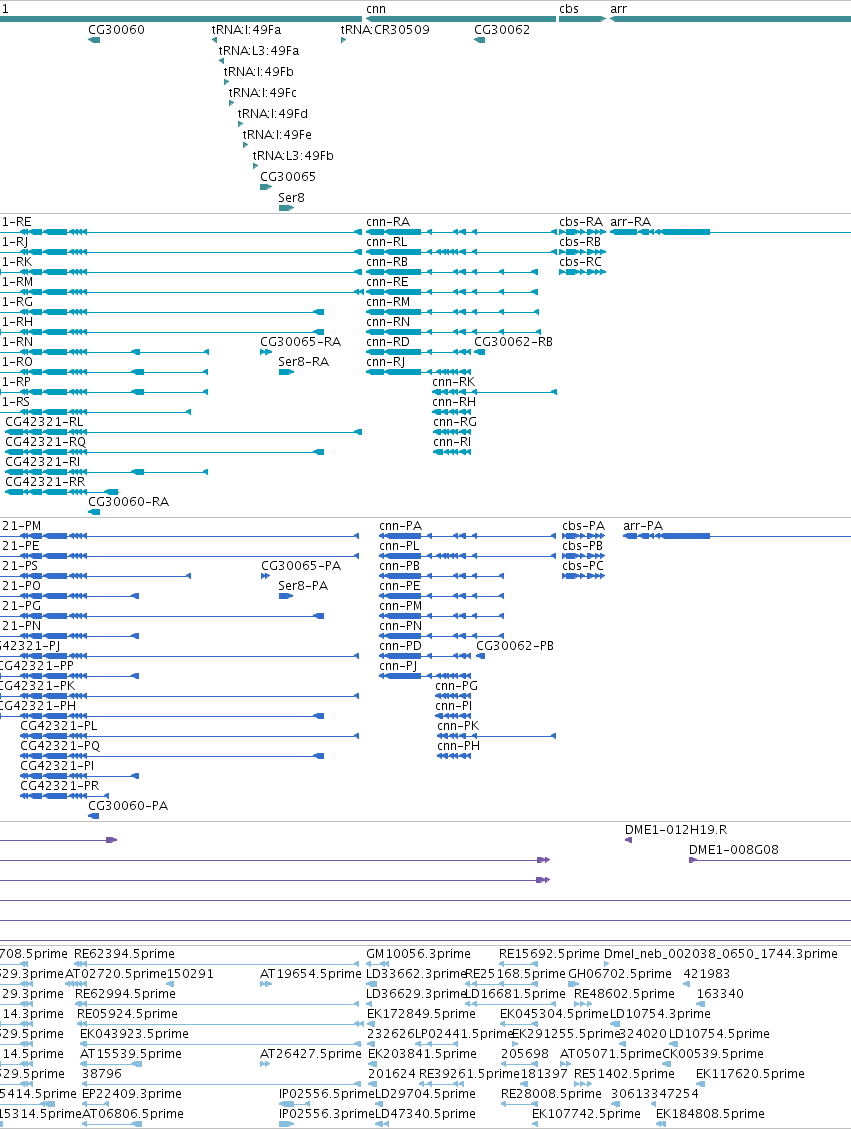Click the CG30062 gene label
This screenshot has width=851, height=1129.
502,30
